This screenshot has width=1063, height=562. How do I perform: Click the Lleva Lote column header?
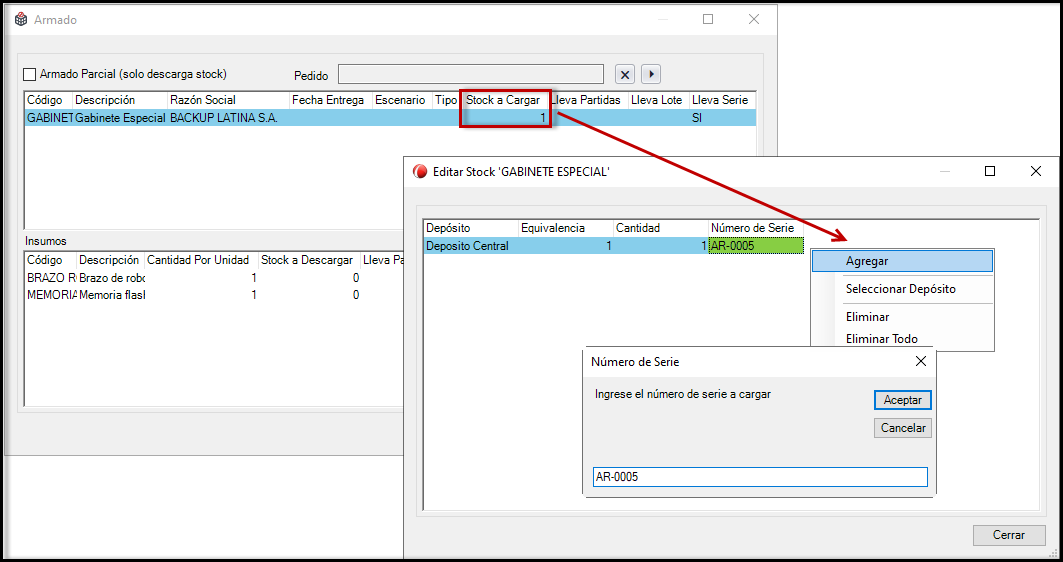click(658, 100)
